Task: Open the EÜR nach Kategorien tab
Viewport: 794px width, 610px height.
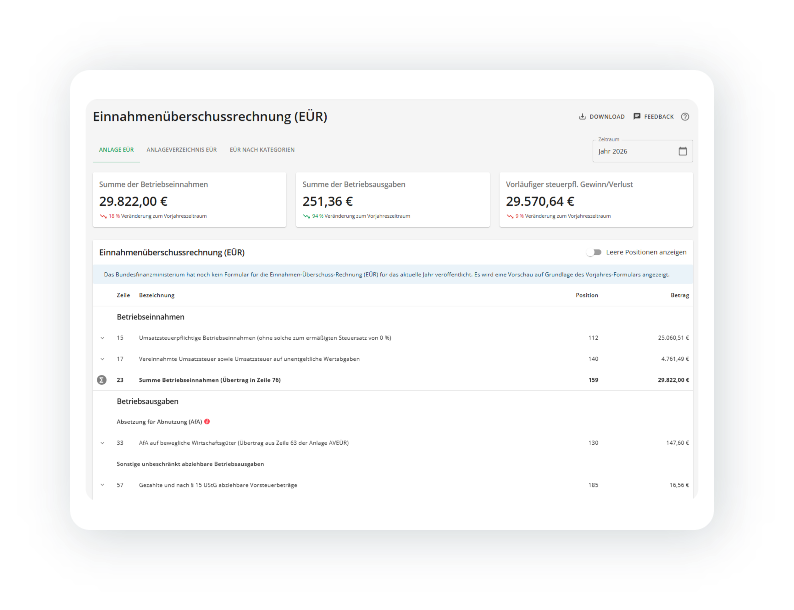Action: (262, 150)
